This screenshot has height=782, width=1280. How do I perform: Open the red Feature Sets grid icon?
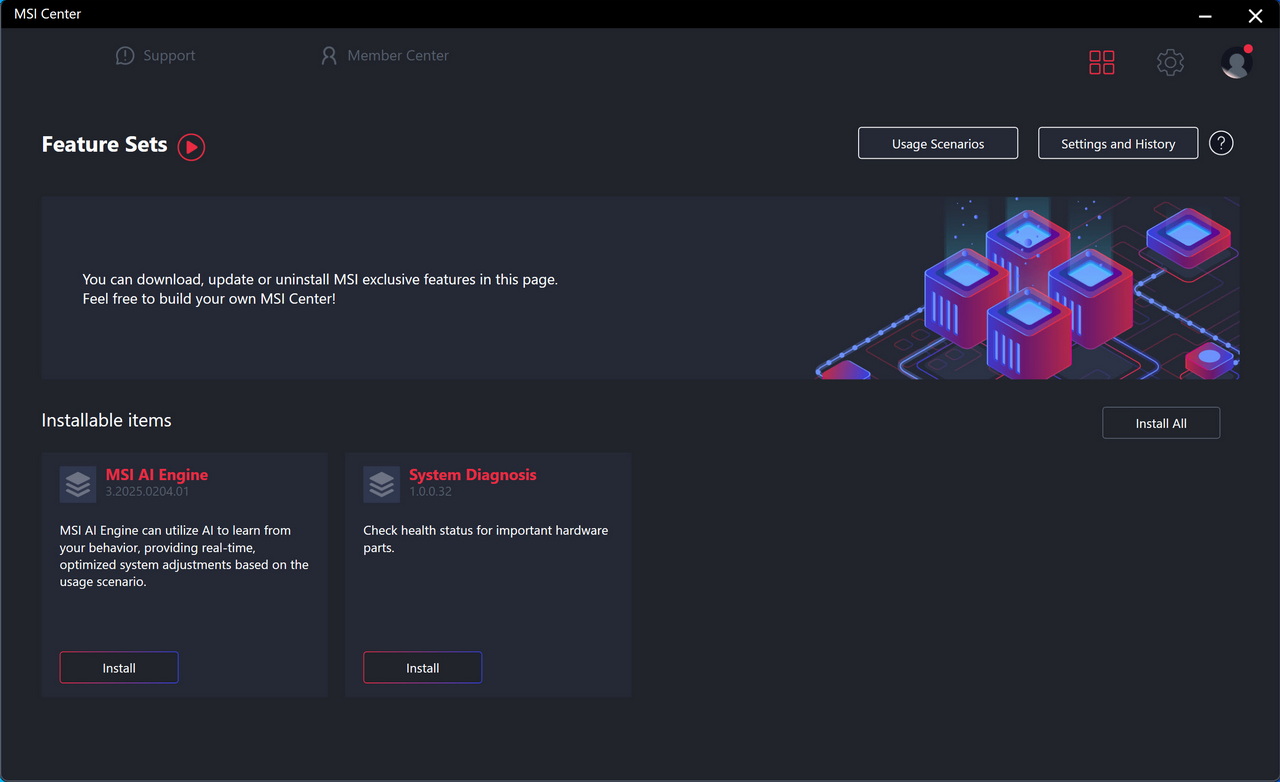1102,62
